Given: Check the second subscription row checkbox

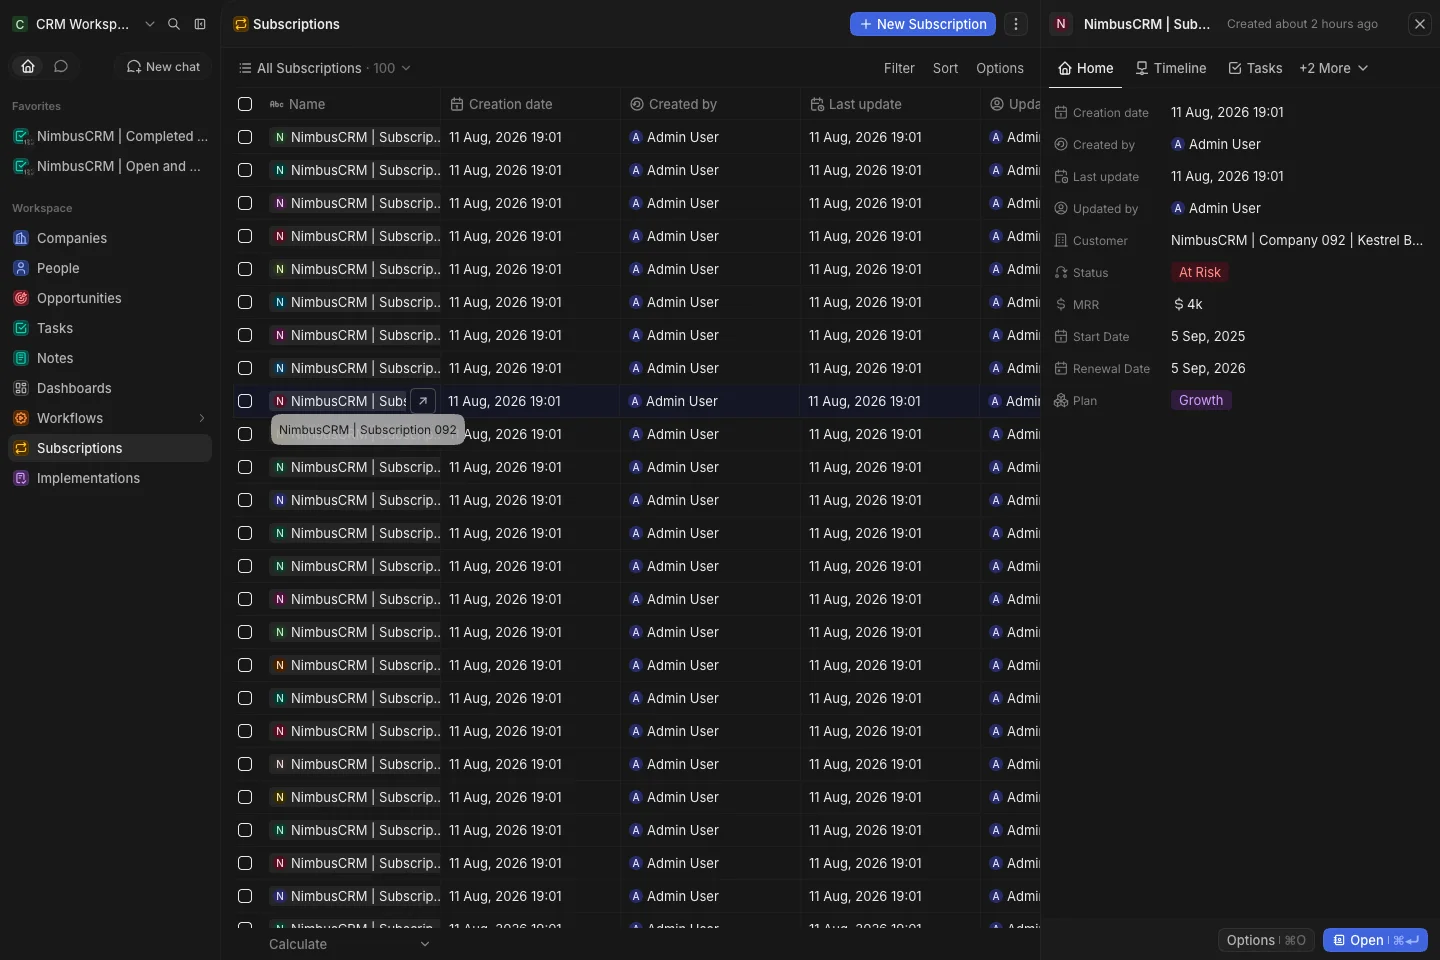Looking at the screenshot, I should (245, 170).
